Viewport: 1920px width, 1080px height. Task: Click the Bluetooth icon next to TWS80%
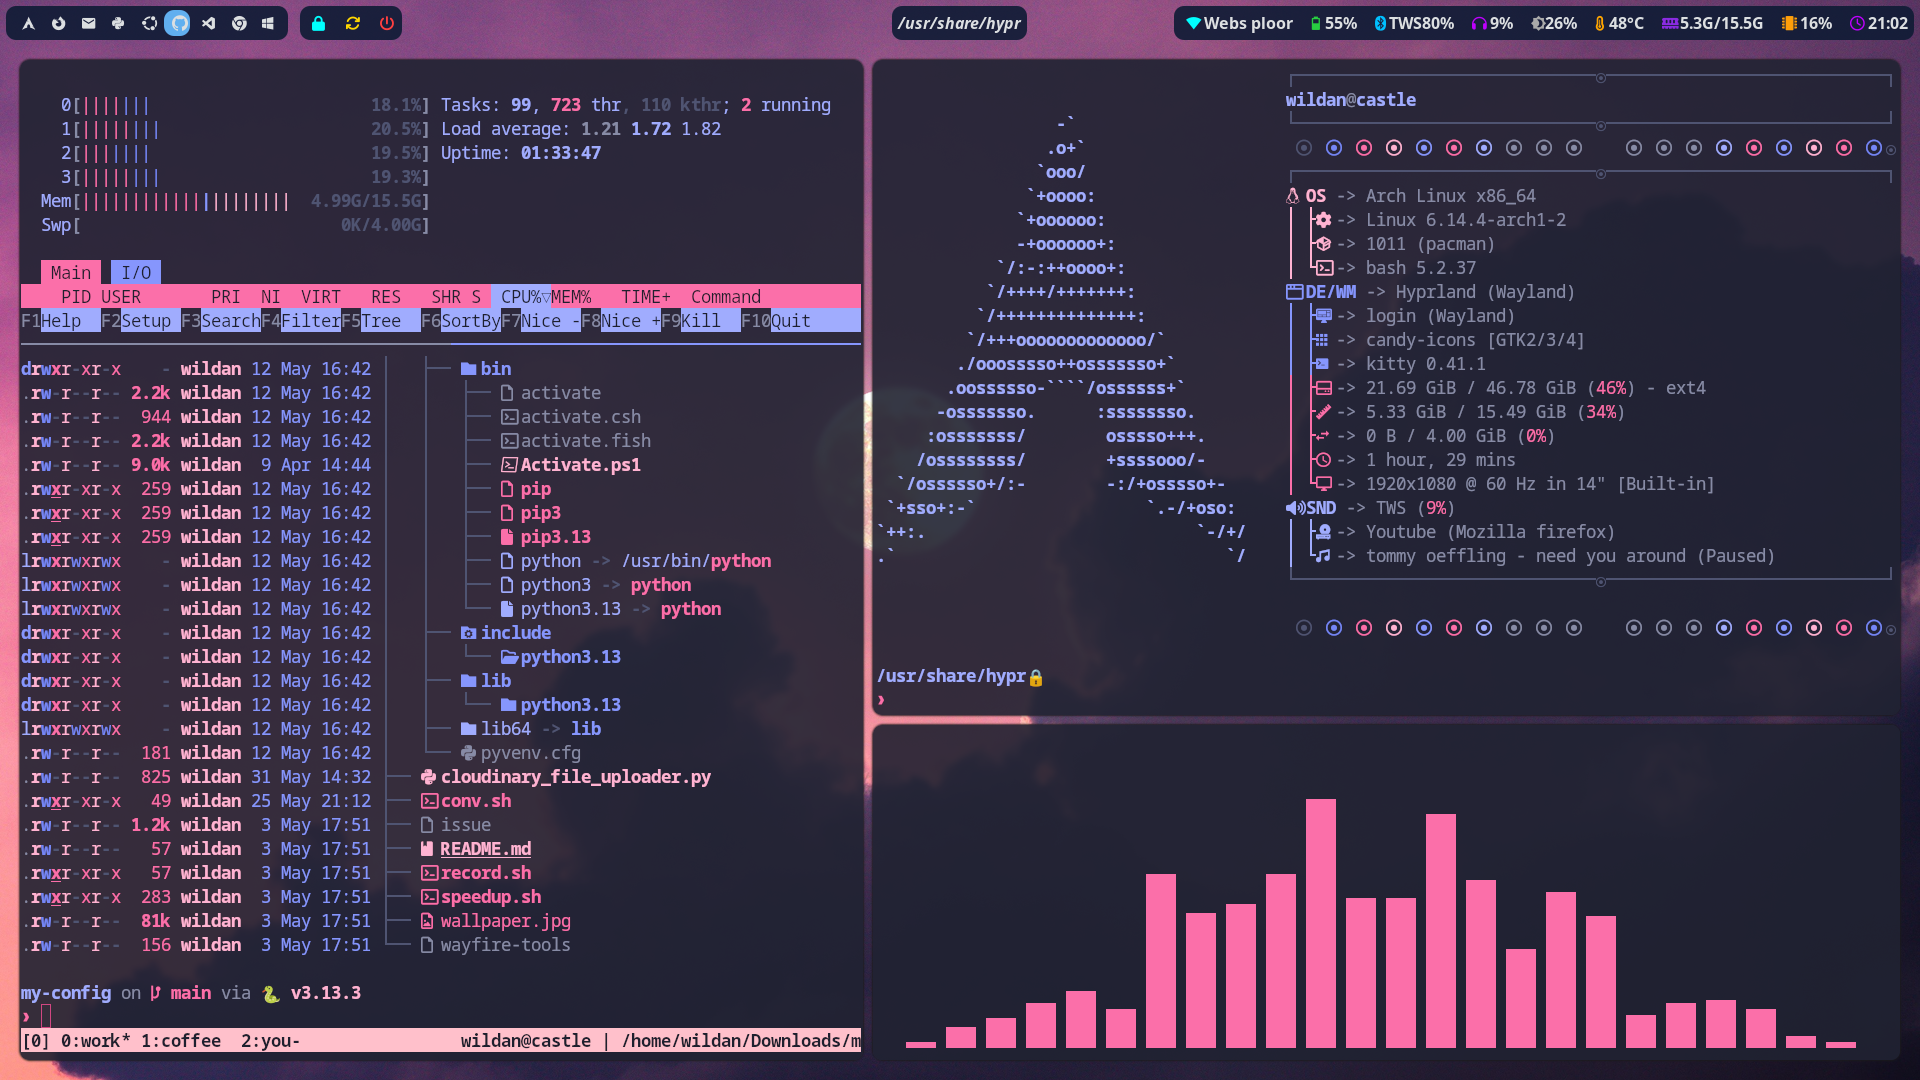tap(1380, 23)
